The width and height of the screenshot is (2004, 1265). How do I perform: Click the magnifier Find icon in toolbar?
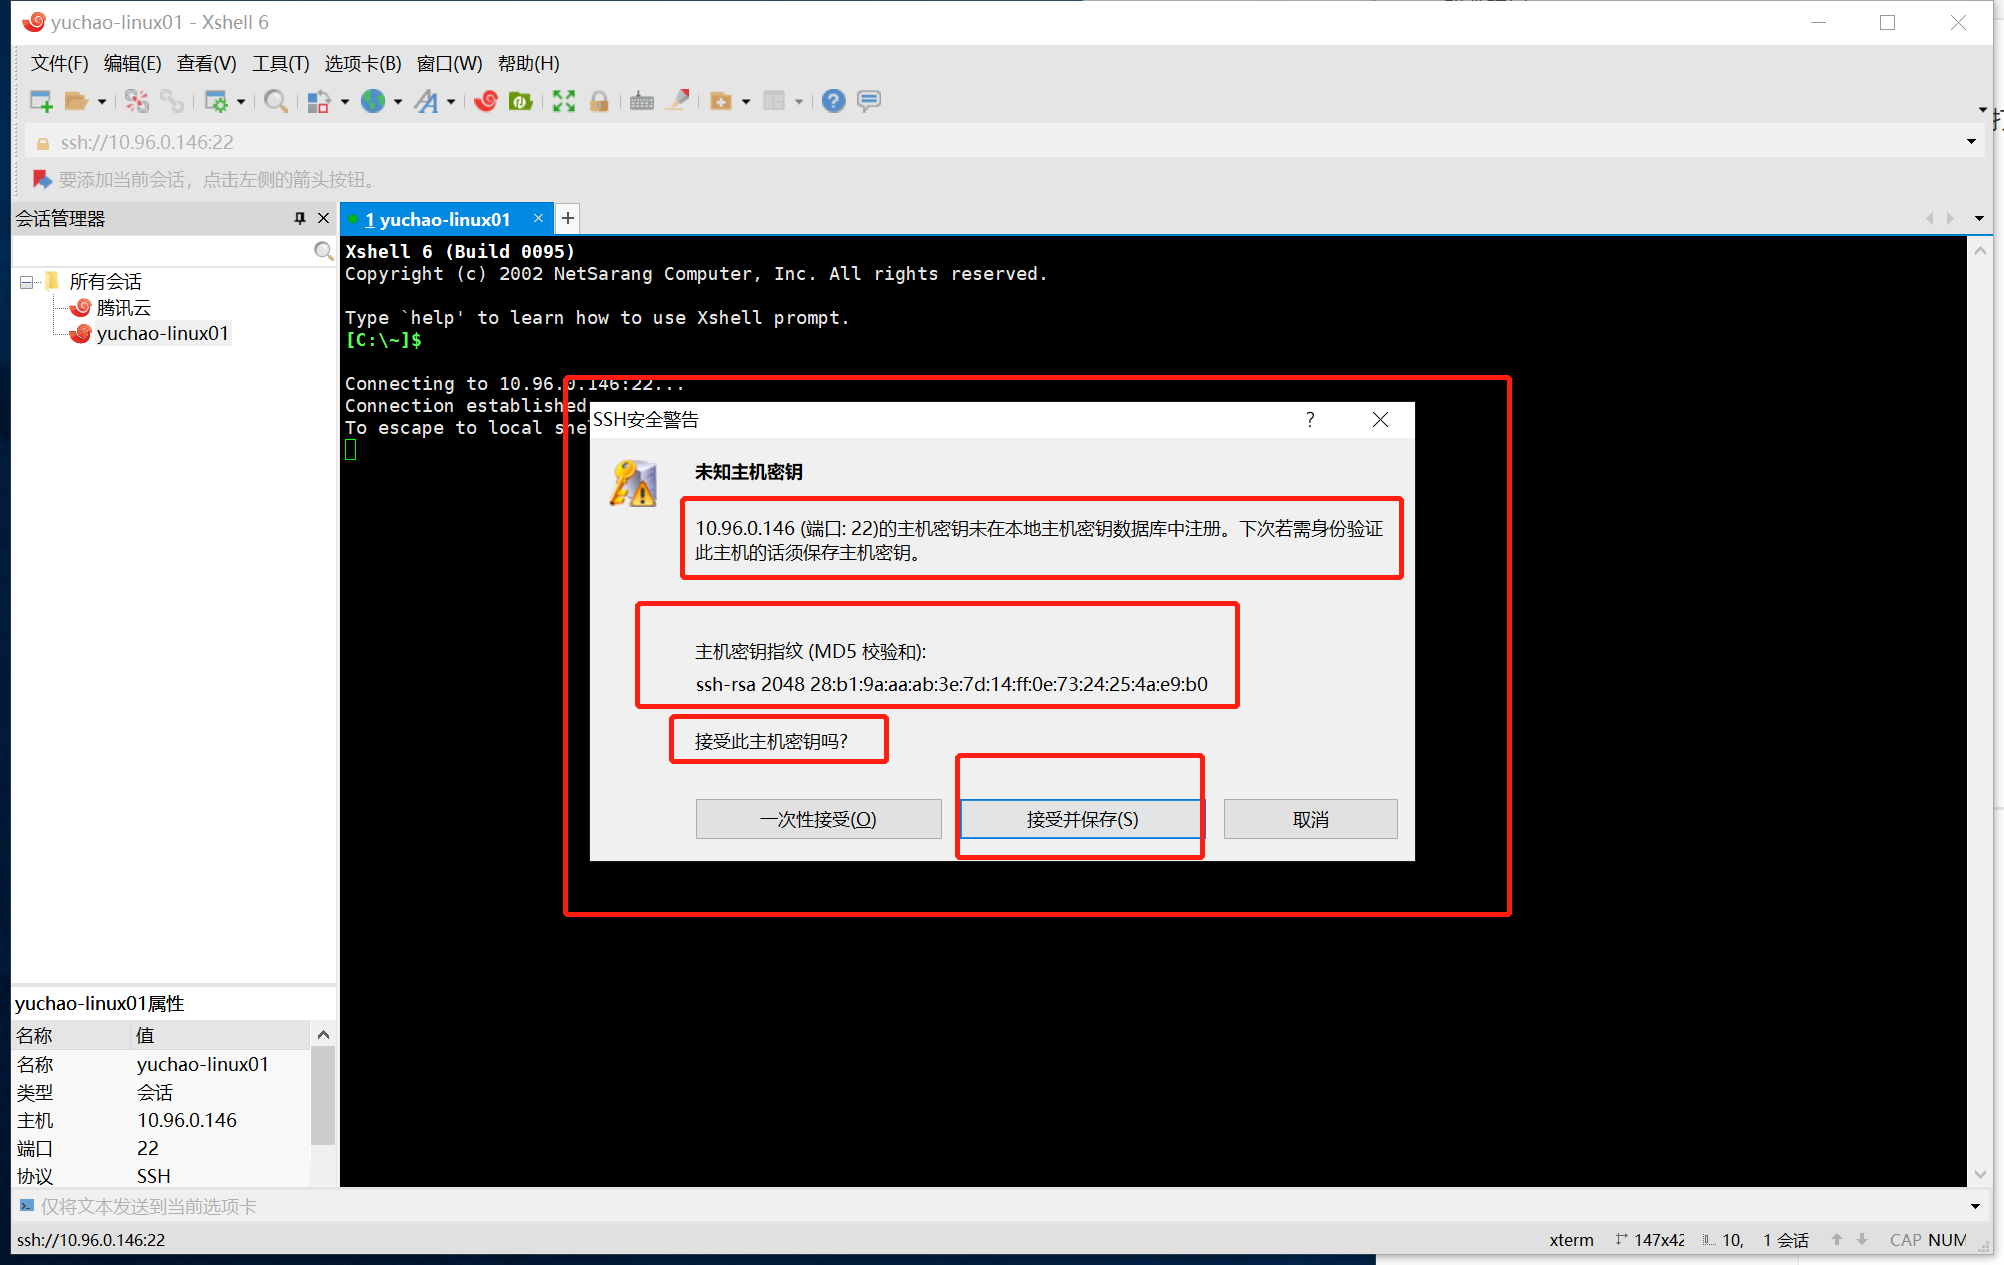click(276, 101)
